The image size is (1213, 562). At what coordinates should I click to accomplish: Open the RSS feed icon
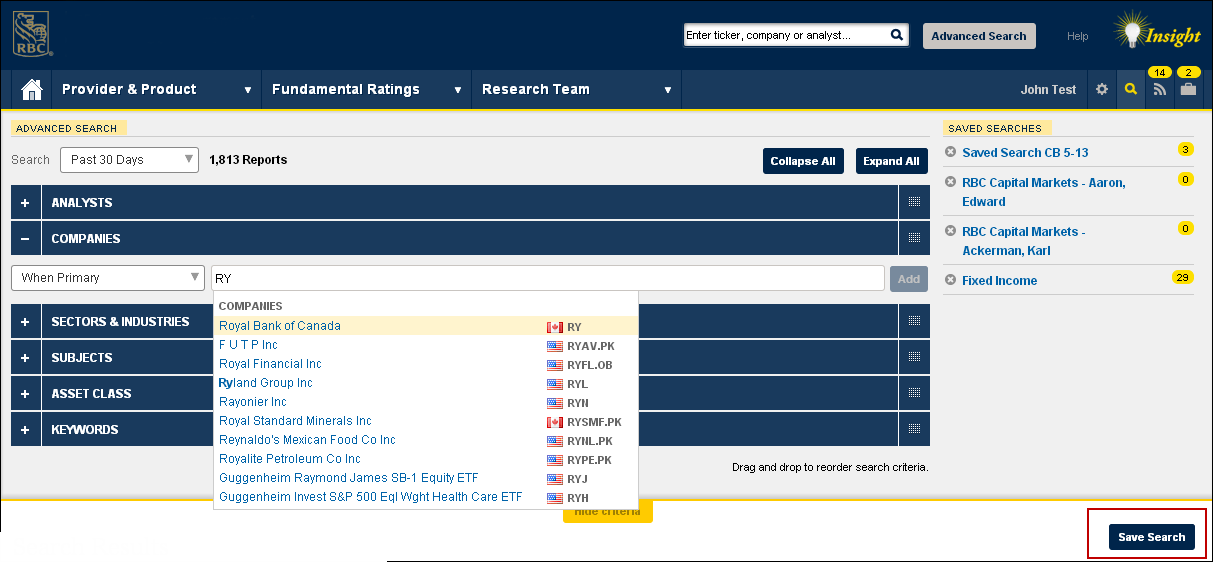pyautogui.click(x=1160, y=89)
